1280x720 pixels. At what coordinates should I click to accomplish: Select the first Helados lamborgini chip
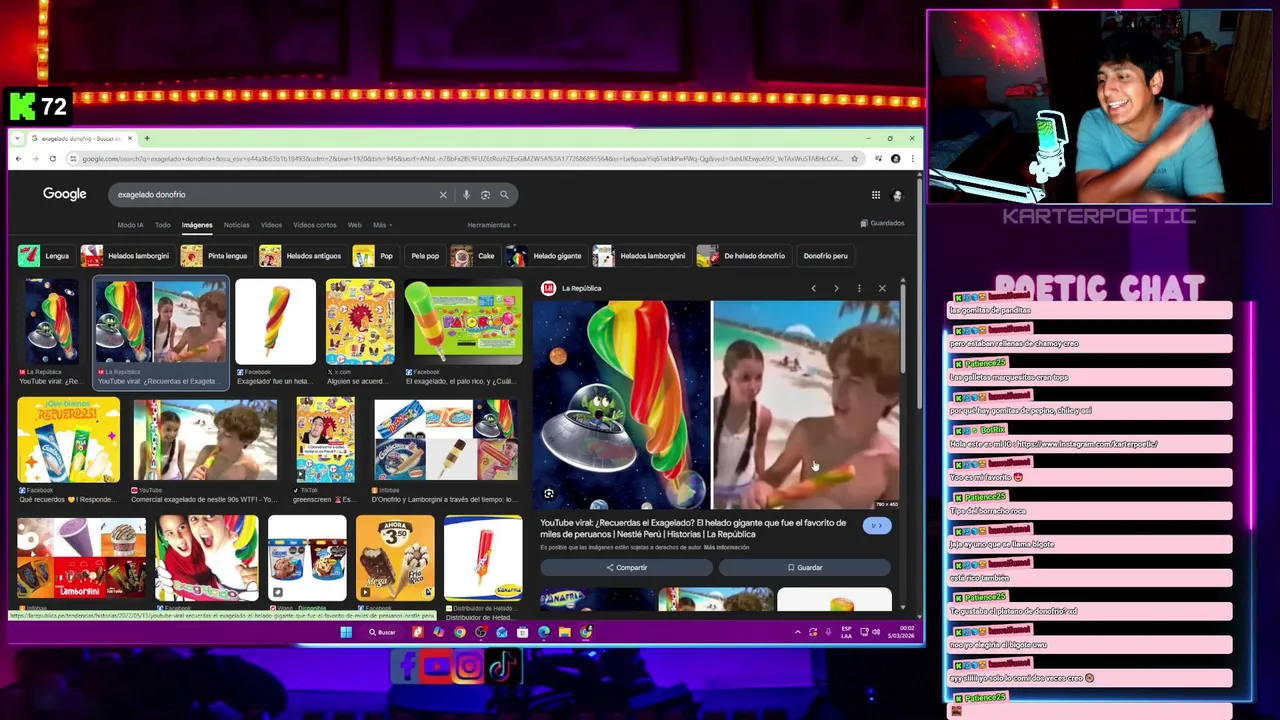(x=126, y=256)
